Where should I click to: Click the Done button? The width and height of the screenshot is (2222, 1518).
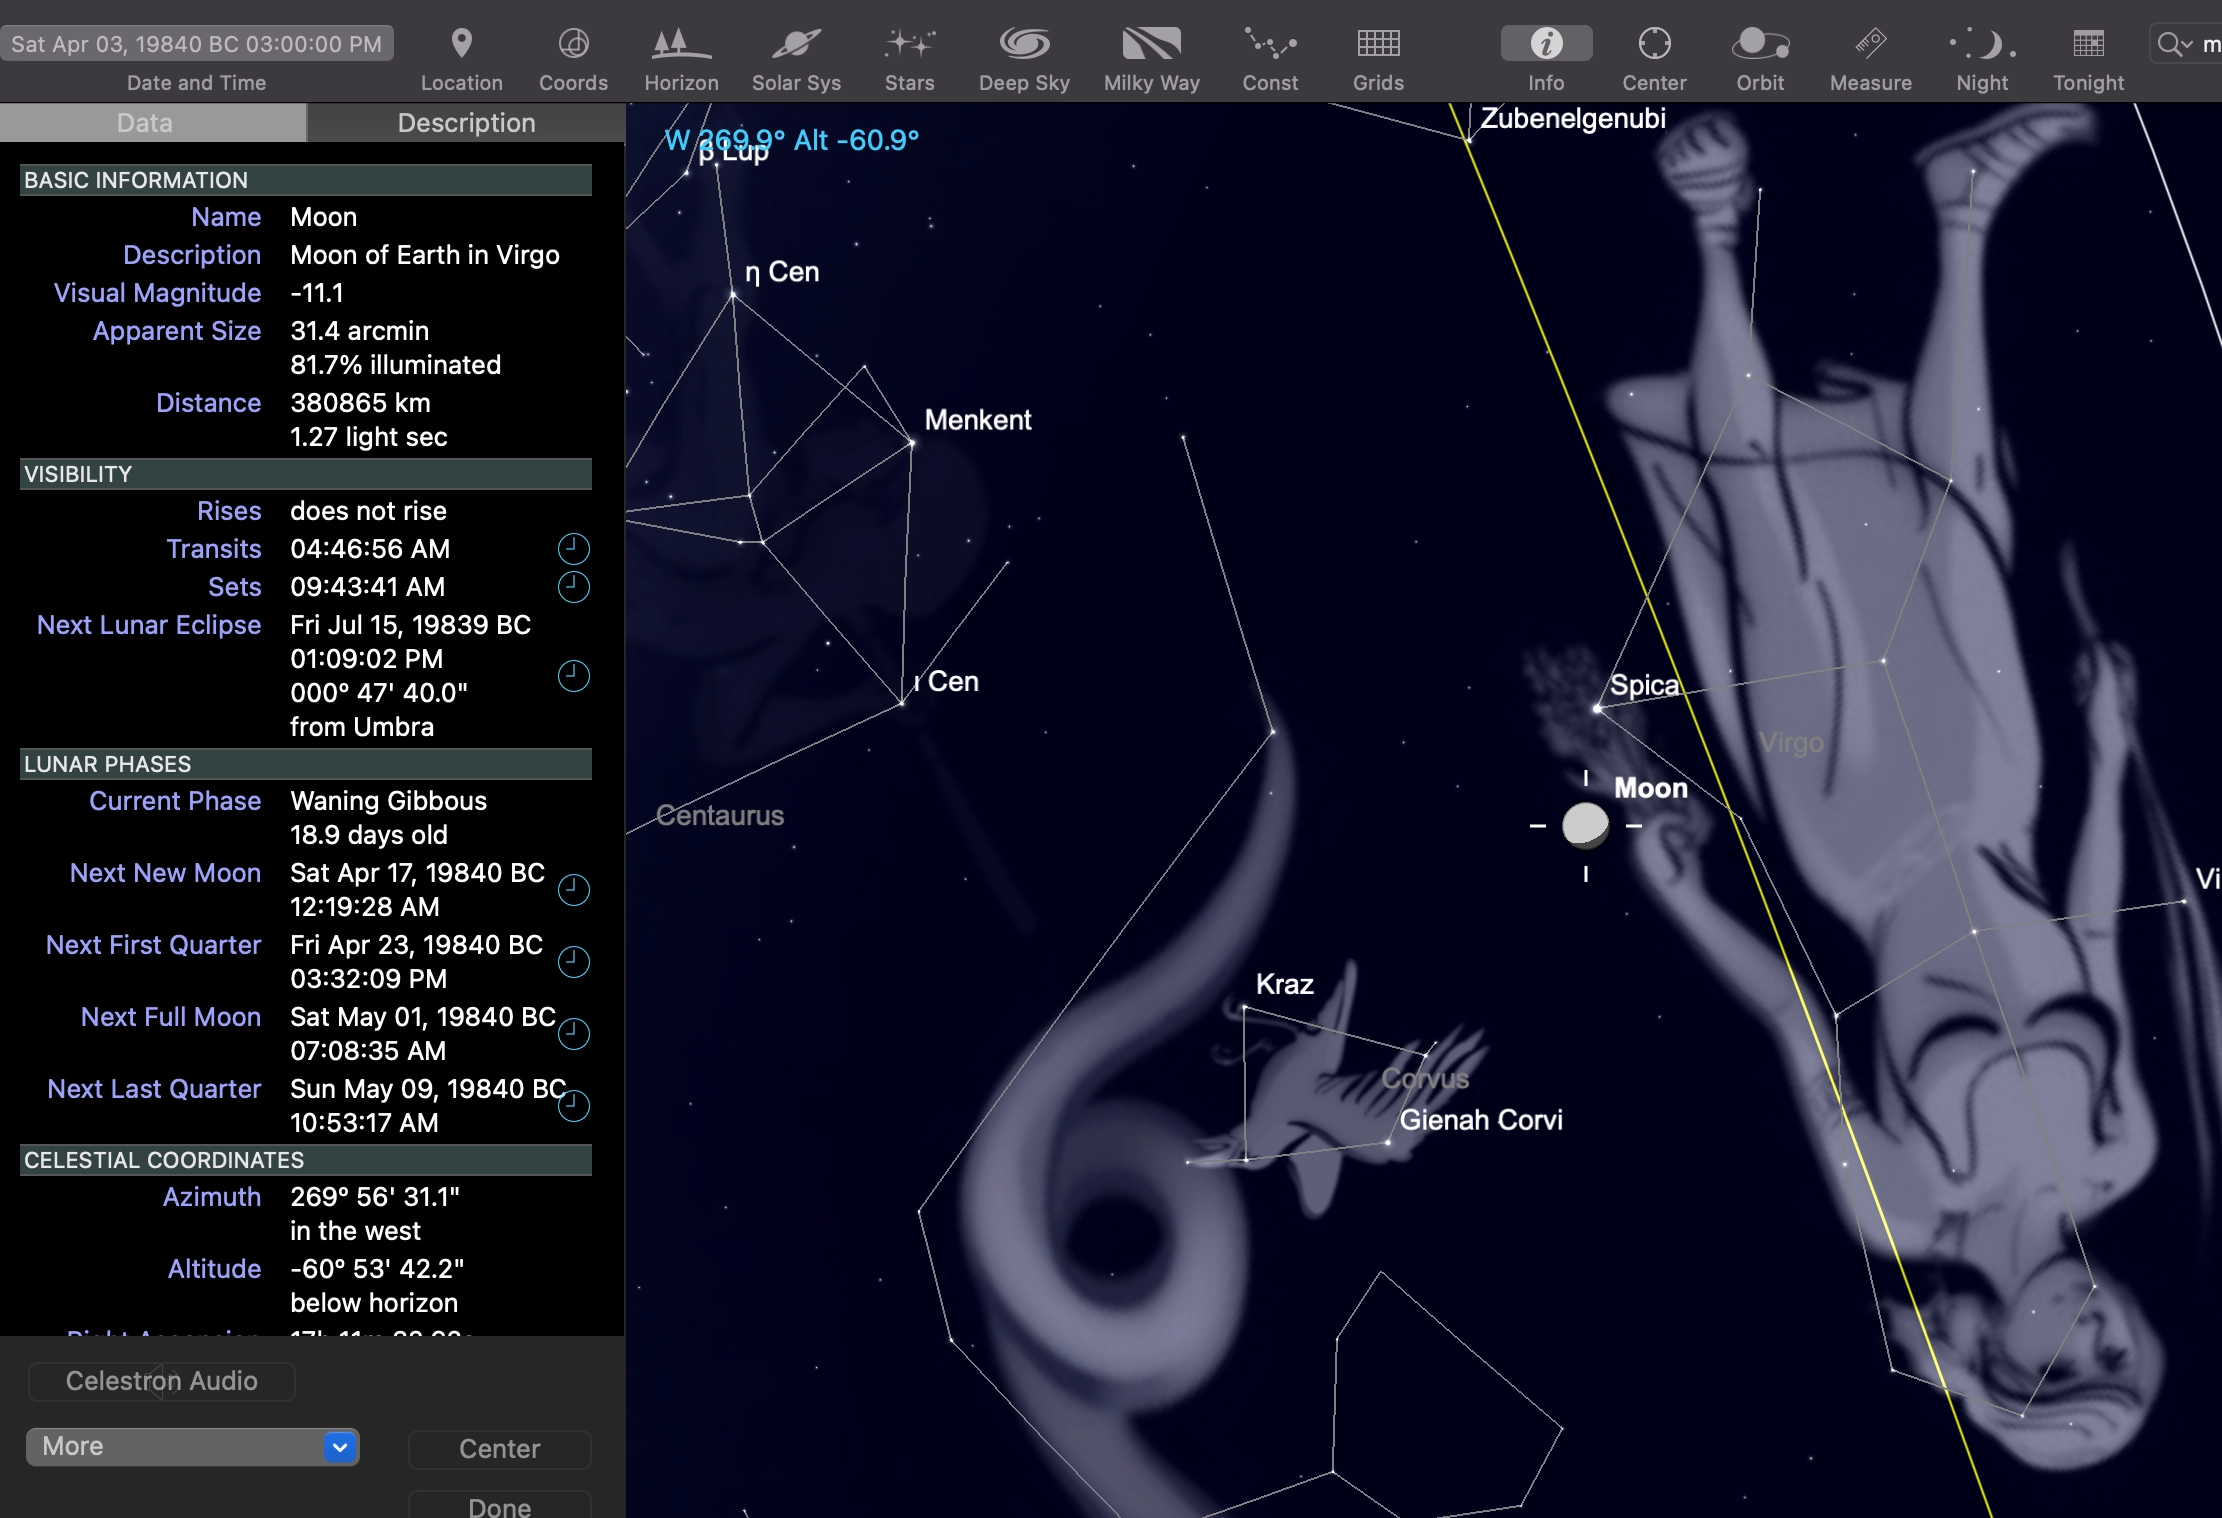pos(500,1505)
